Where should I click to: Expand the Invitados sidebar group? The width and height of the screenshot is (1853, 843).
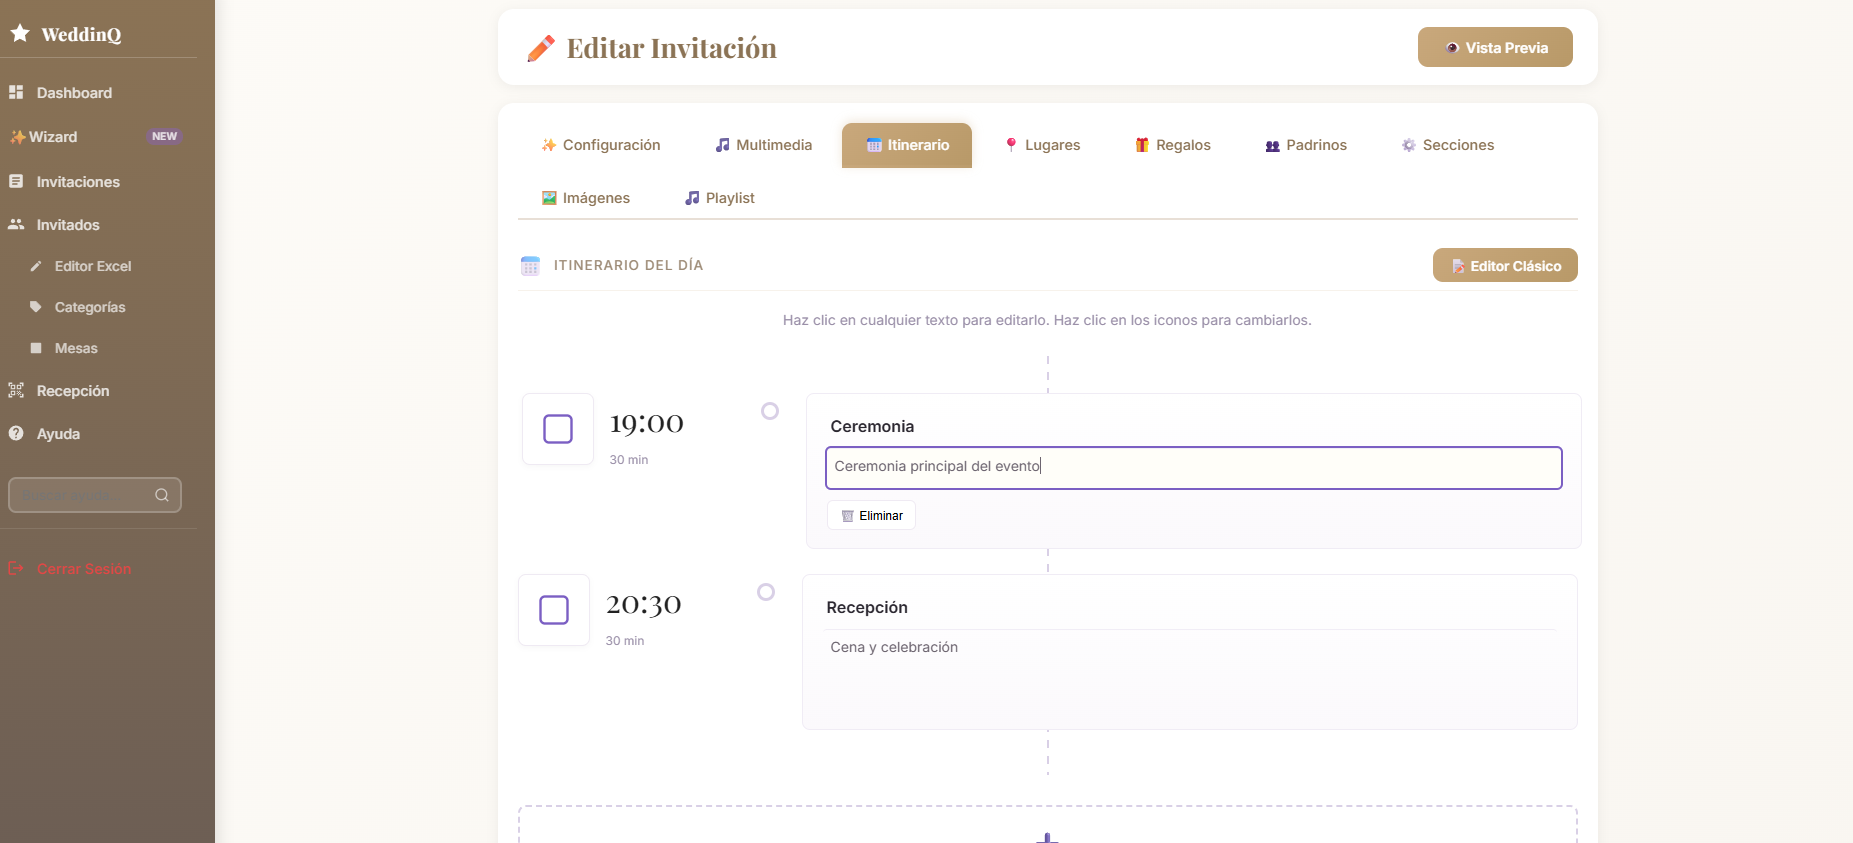(68, 225)
